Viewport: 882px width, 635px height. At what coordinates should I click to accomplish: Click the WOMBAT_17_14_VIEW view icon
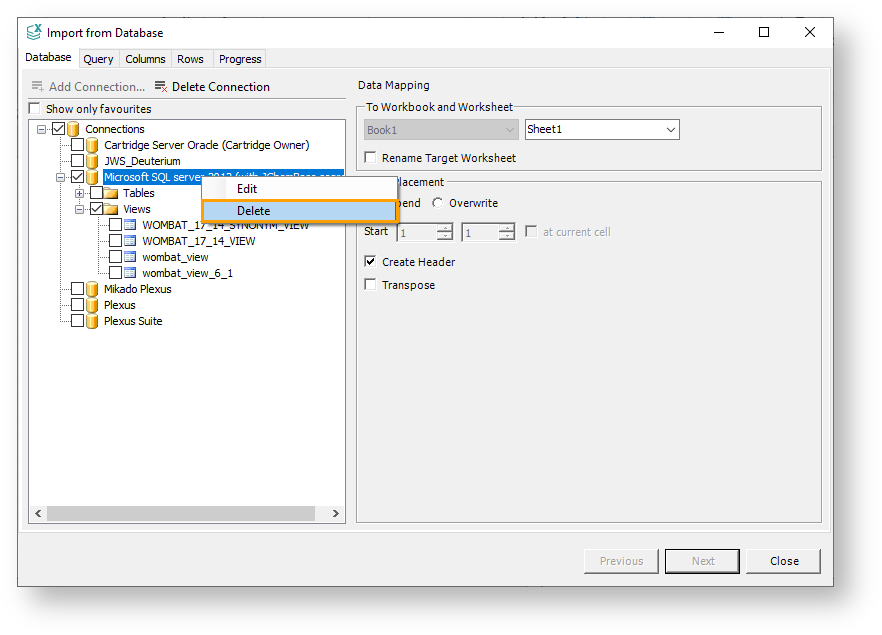130,241
